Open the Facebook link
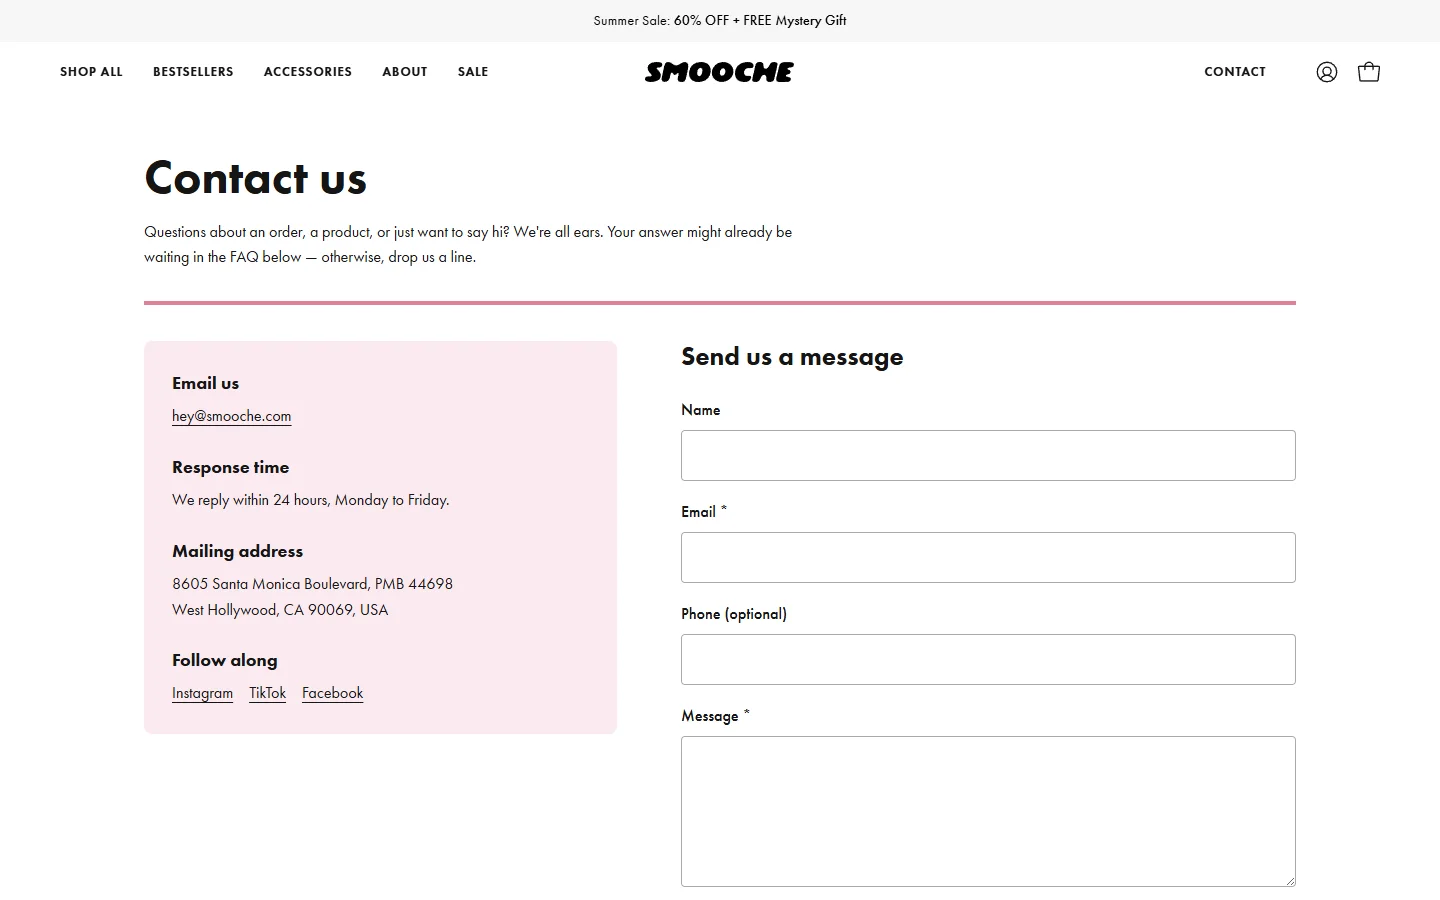 point(332,693)
